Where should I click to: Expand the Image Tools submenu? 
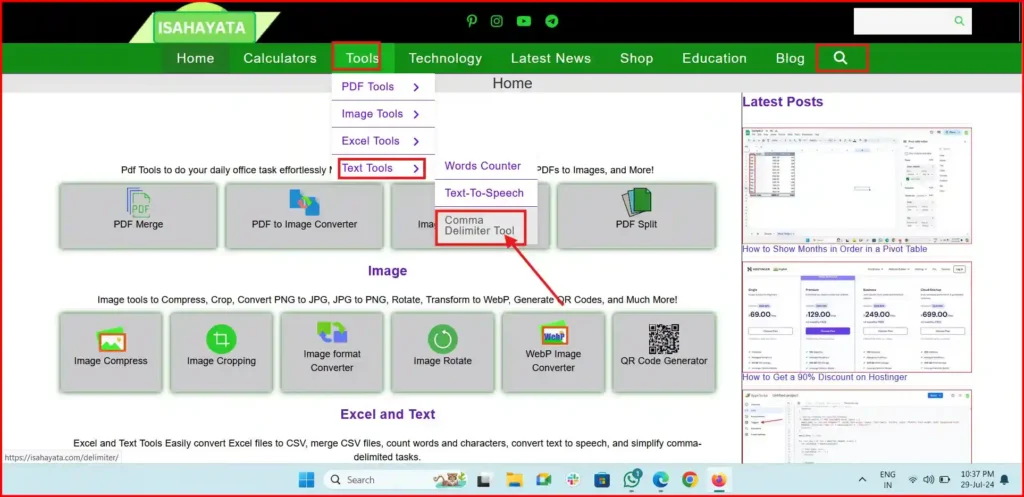382,114
